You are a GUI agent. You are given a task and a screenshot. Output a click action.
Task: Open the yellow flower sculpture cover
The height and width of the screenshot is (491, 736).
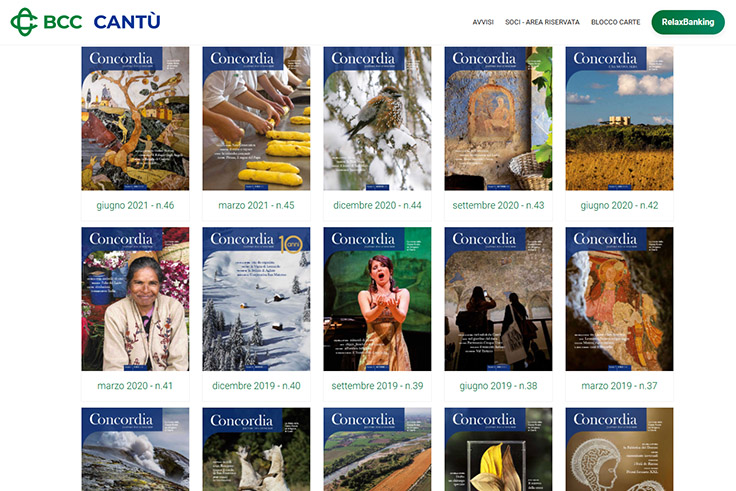498,449
